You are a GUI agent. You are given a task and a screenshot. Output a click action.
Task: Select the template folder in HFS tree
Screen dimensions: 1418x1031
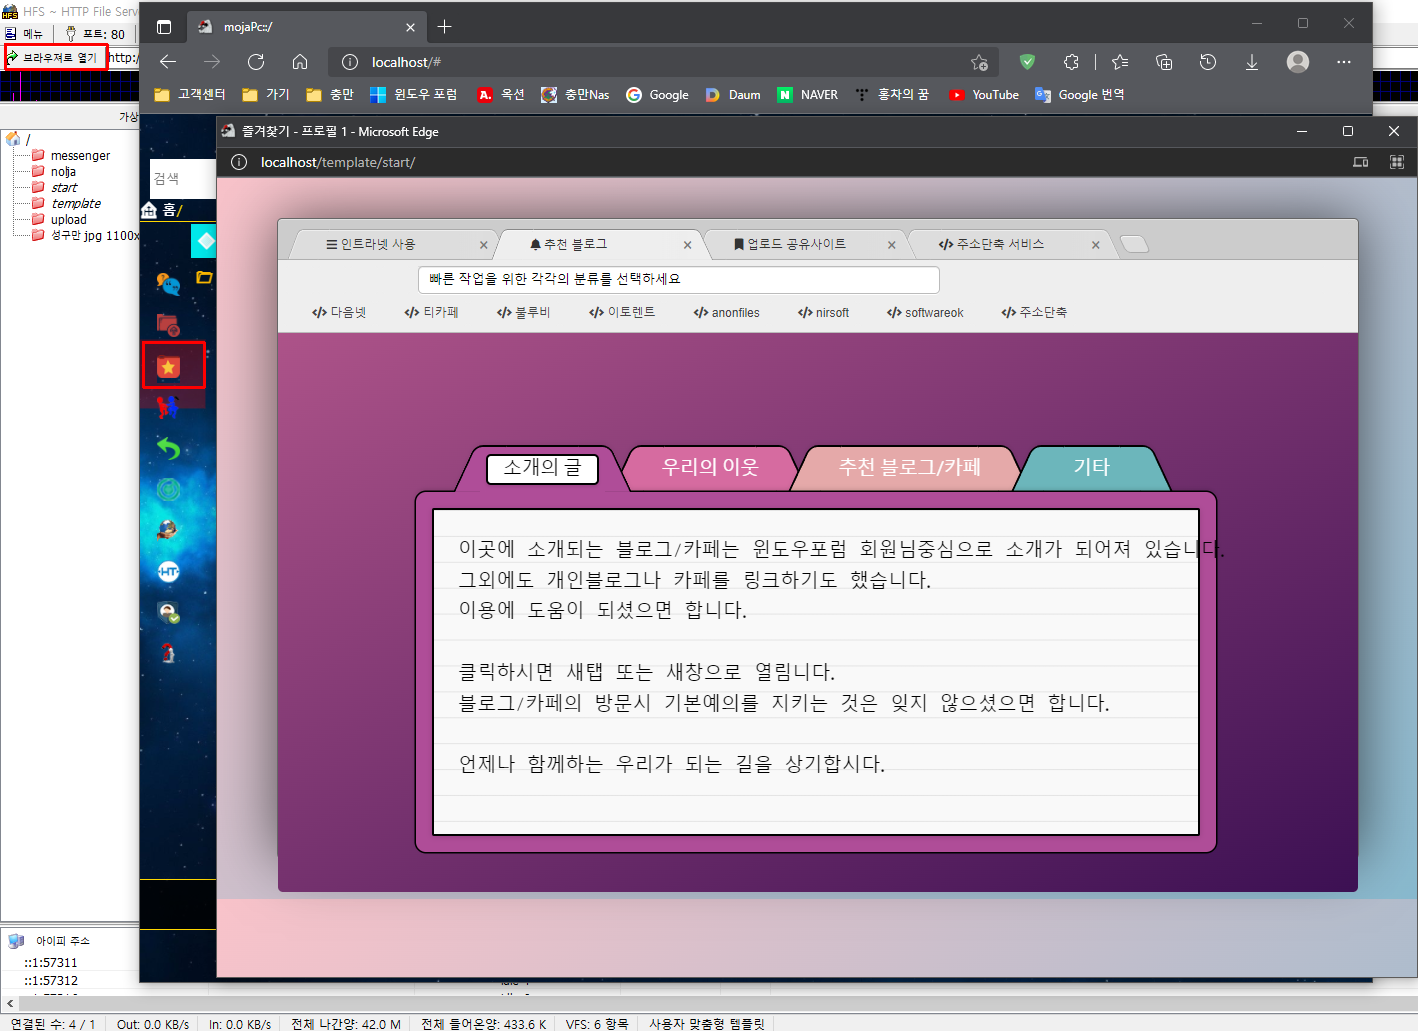[76, 204]
